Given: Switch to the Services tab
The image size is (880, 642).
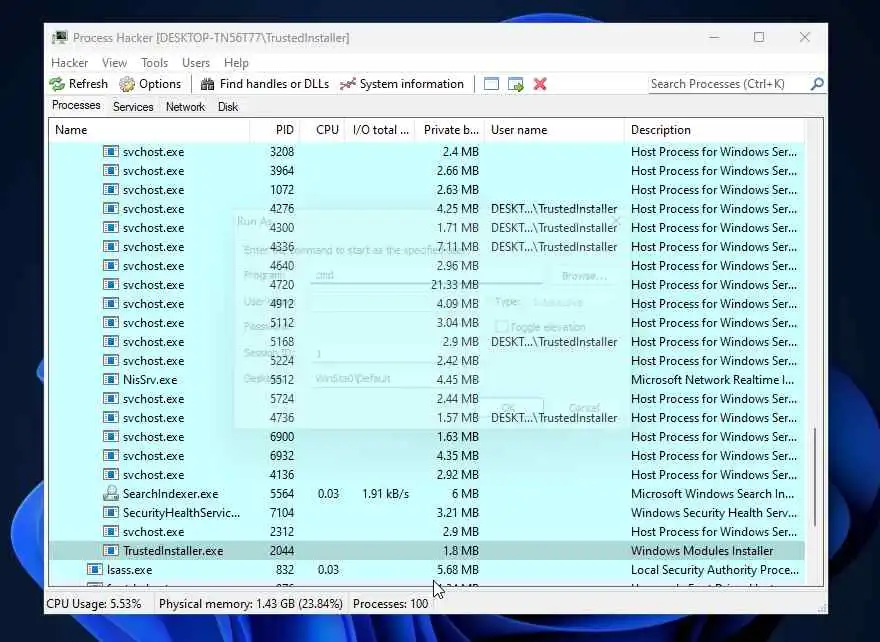Looking at the screenshot, I should [x=133, y=107].
